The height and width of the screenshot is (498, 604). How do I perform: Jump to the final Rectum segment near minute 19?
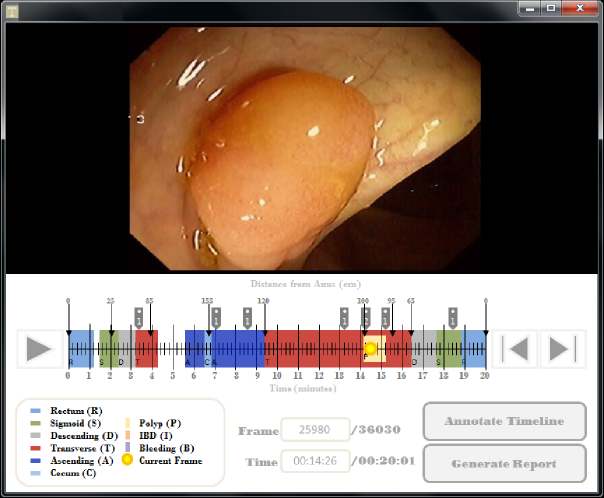point(474,349)
